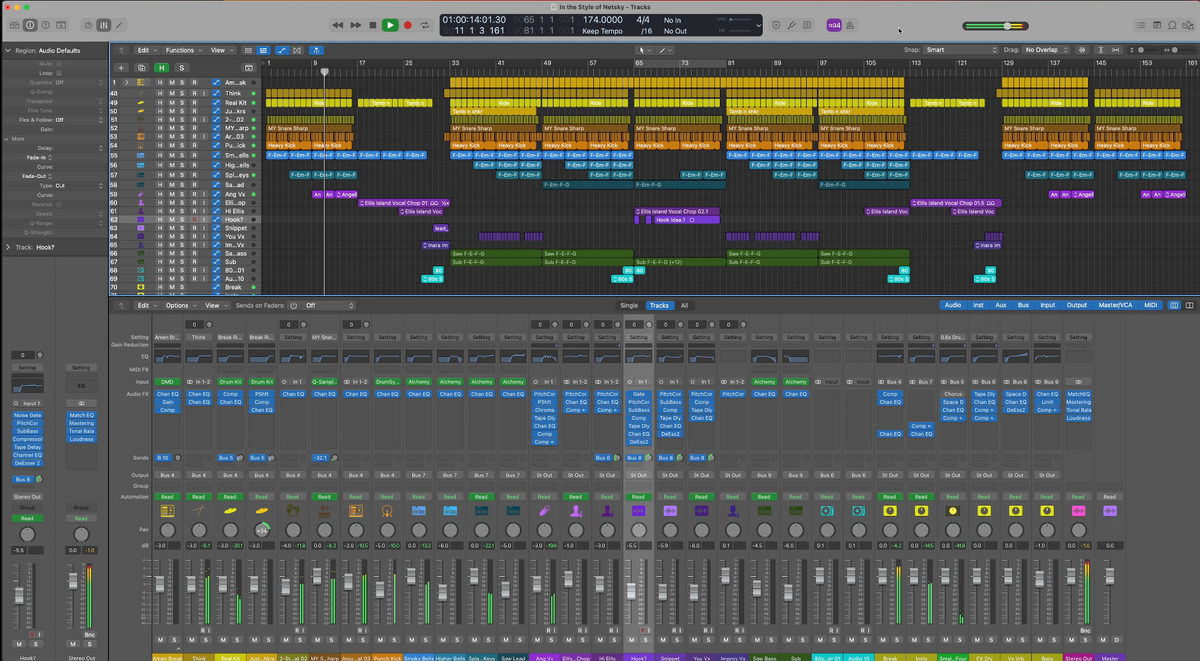Toggle Sends on Faders power button
This screenshot has width=1200, height=661.
295,305
